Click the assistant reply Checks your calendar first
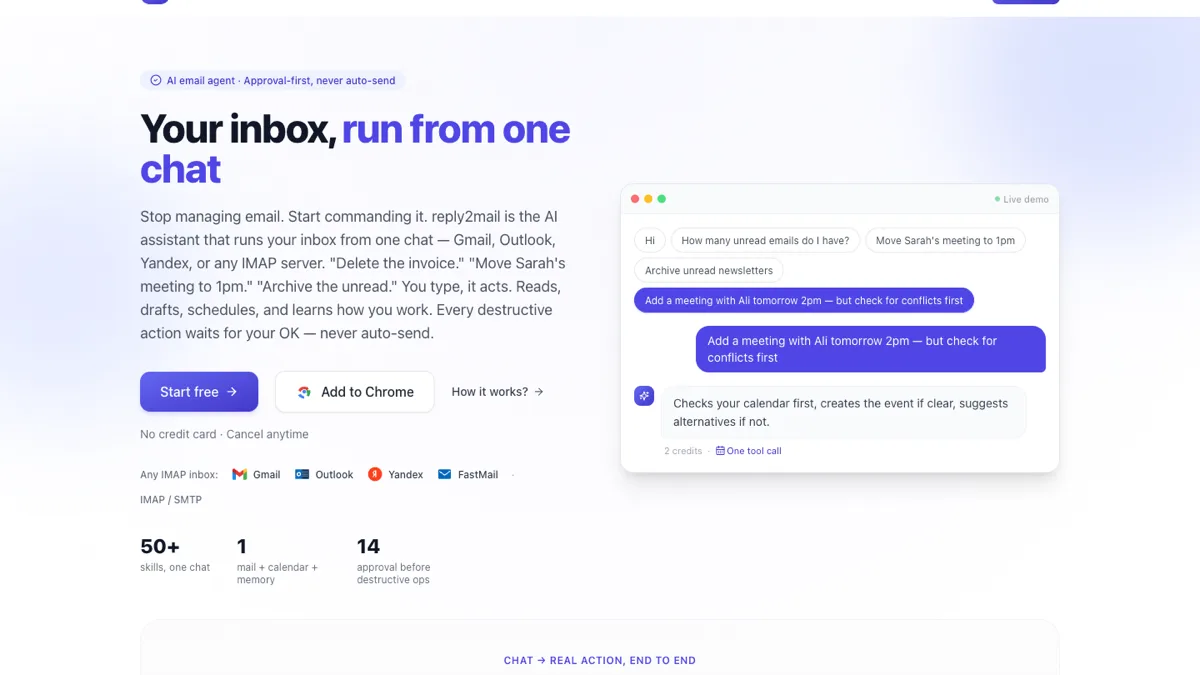The width and height of the screenshot is (1200, 675). (844, 412)
